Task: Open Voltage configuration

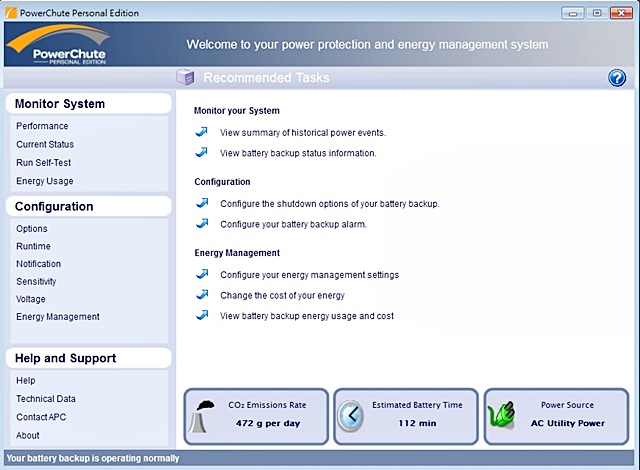Action: 31,299
